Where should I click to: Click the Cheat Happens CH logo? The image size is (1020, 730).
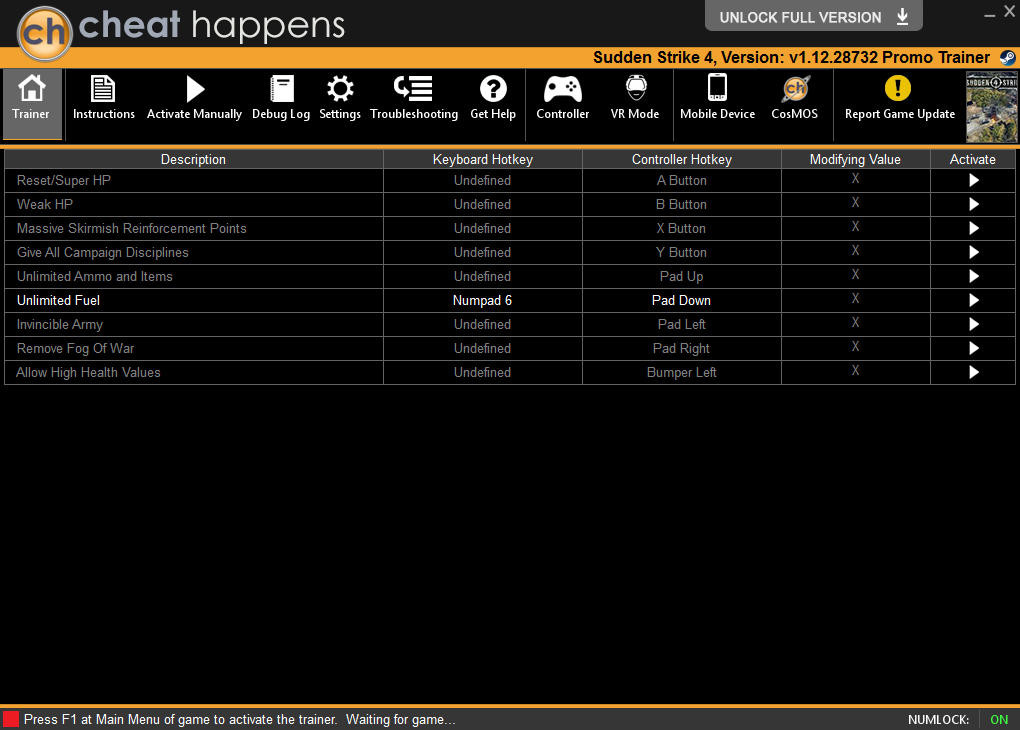pos(44,33)
